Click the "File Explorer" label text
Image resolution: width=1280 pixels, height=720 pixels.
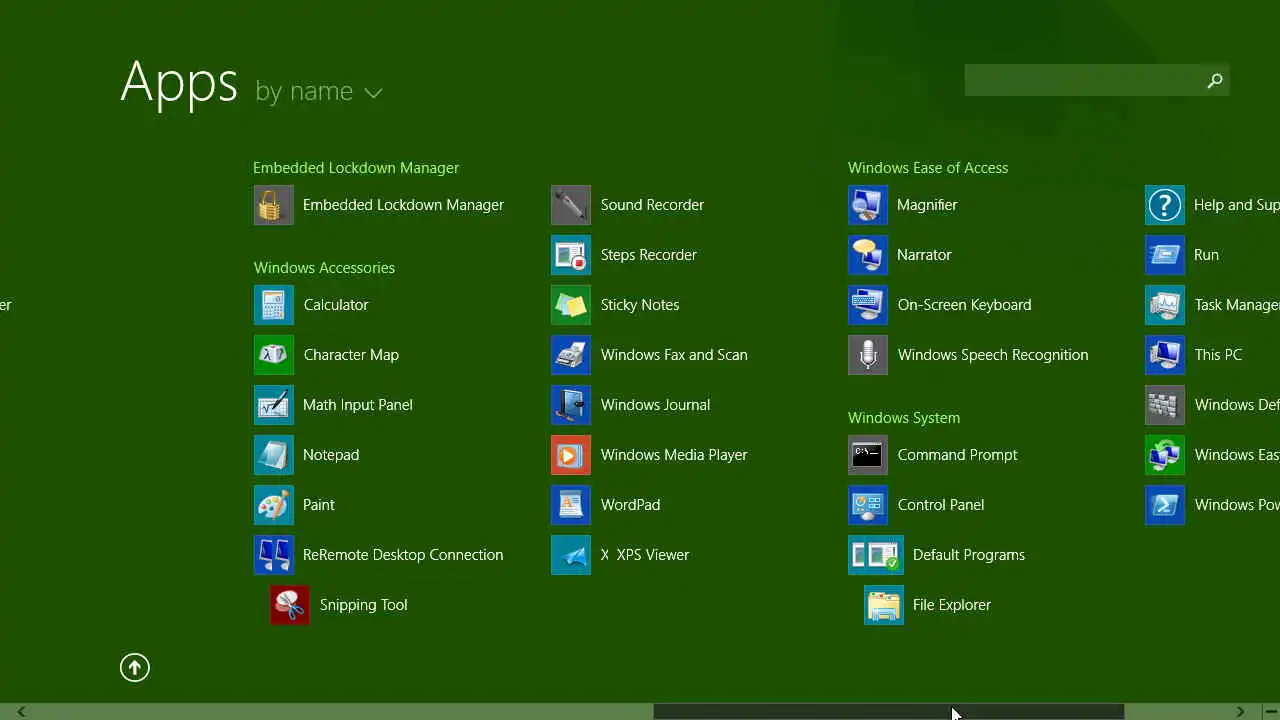(952, 605)
